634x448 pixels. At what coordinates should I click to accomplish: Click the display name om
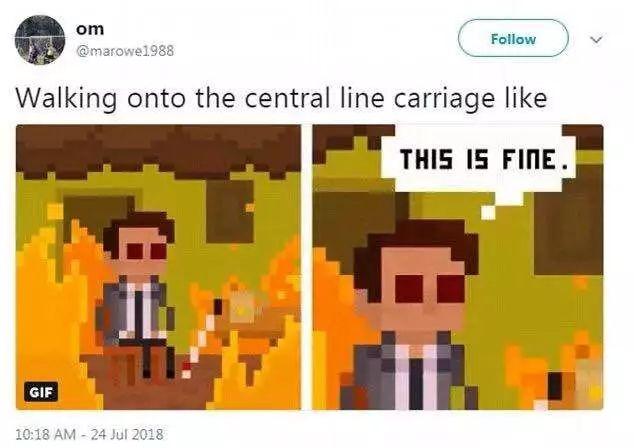pos(90,29)
